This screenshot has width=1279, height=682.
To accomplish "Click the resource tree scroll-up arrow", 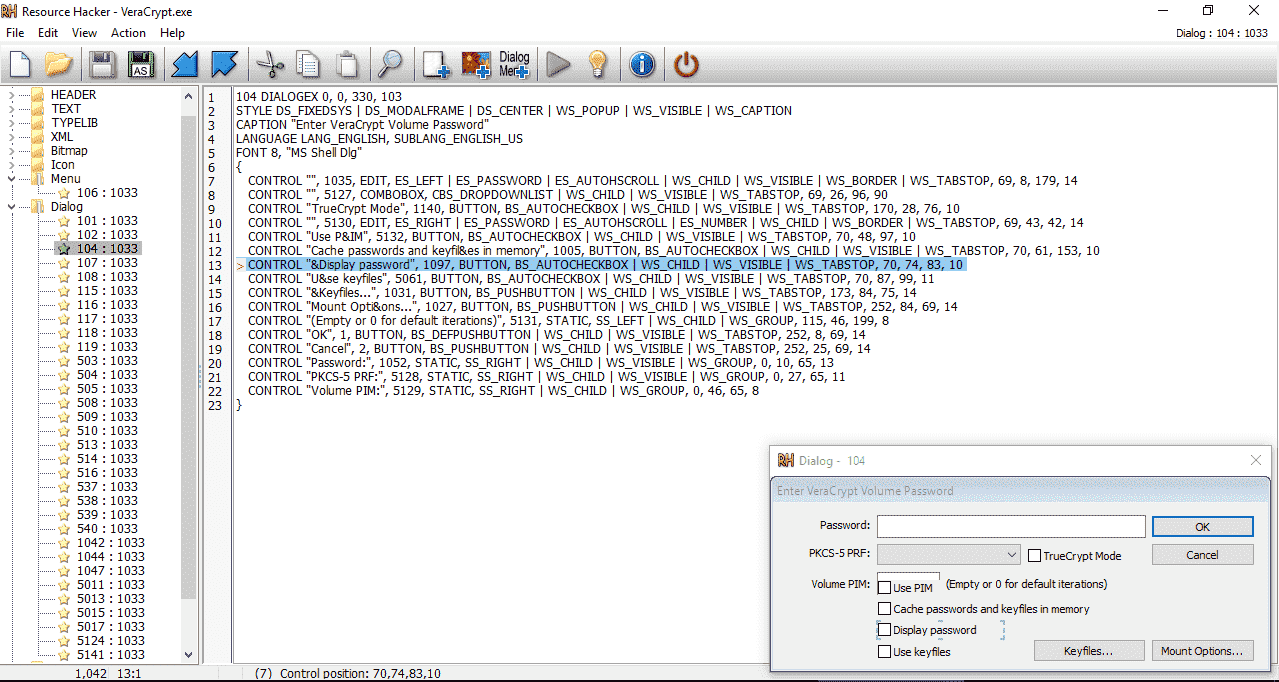I will tap(189, 96).
